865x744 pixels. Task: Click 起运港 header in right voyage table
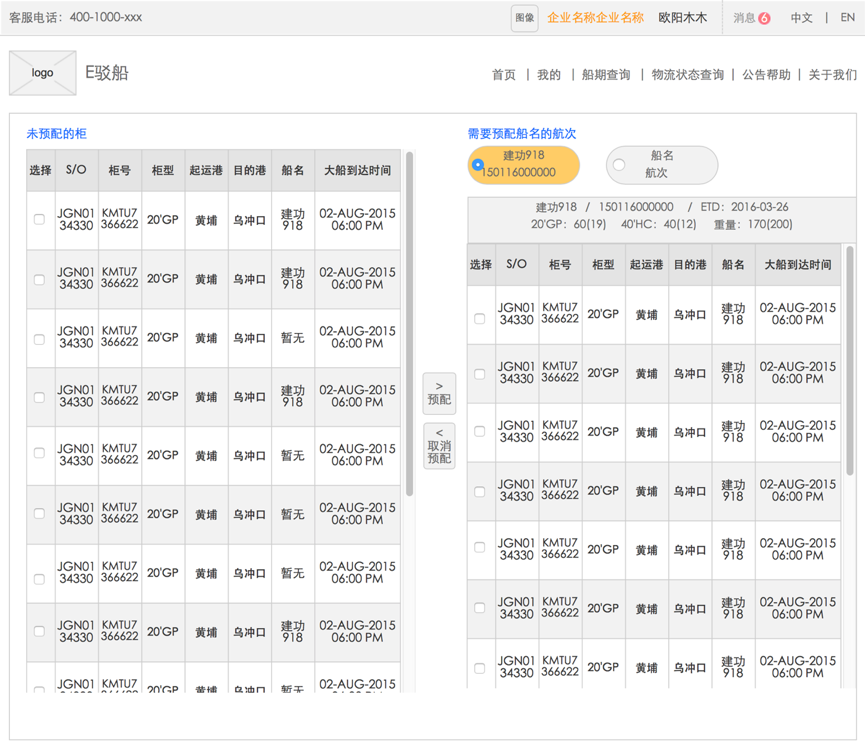[x=647, y=264]
